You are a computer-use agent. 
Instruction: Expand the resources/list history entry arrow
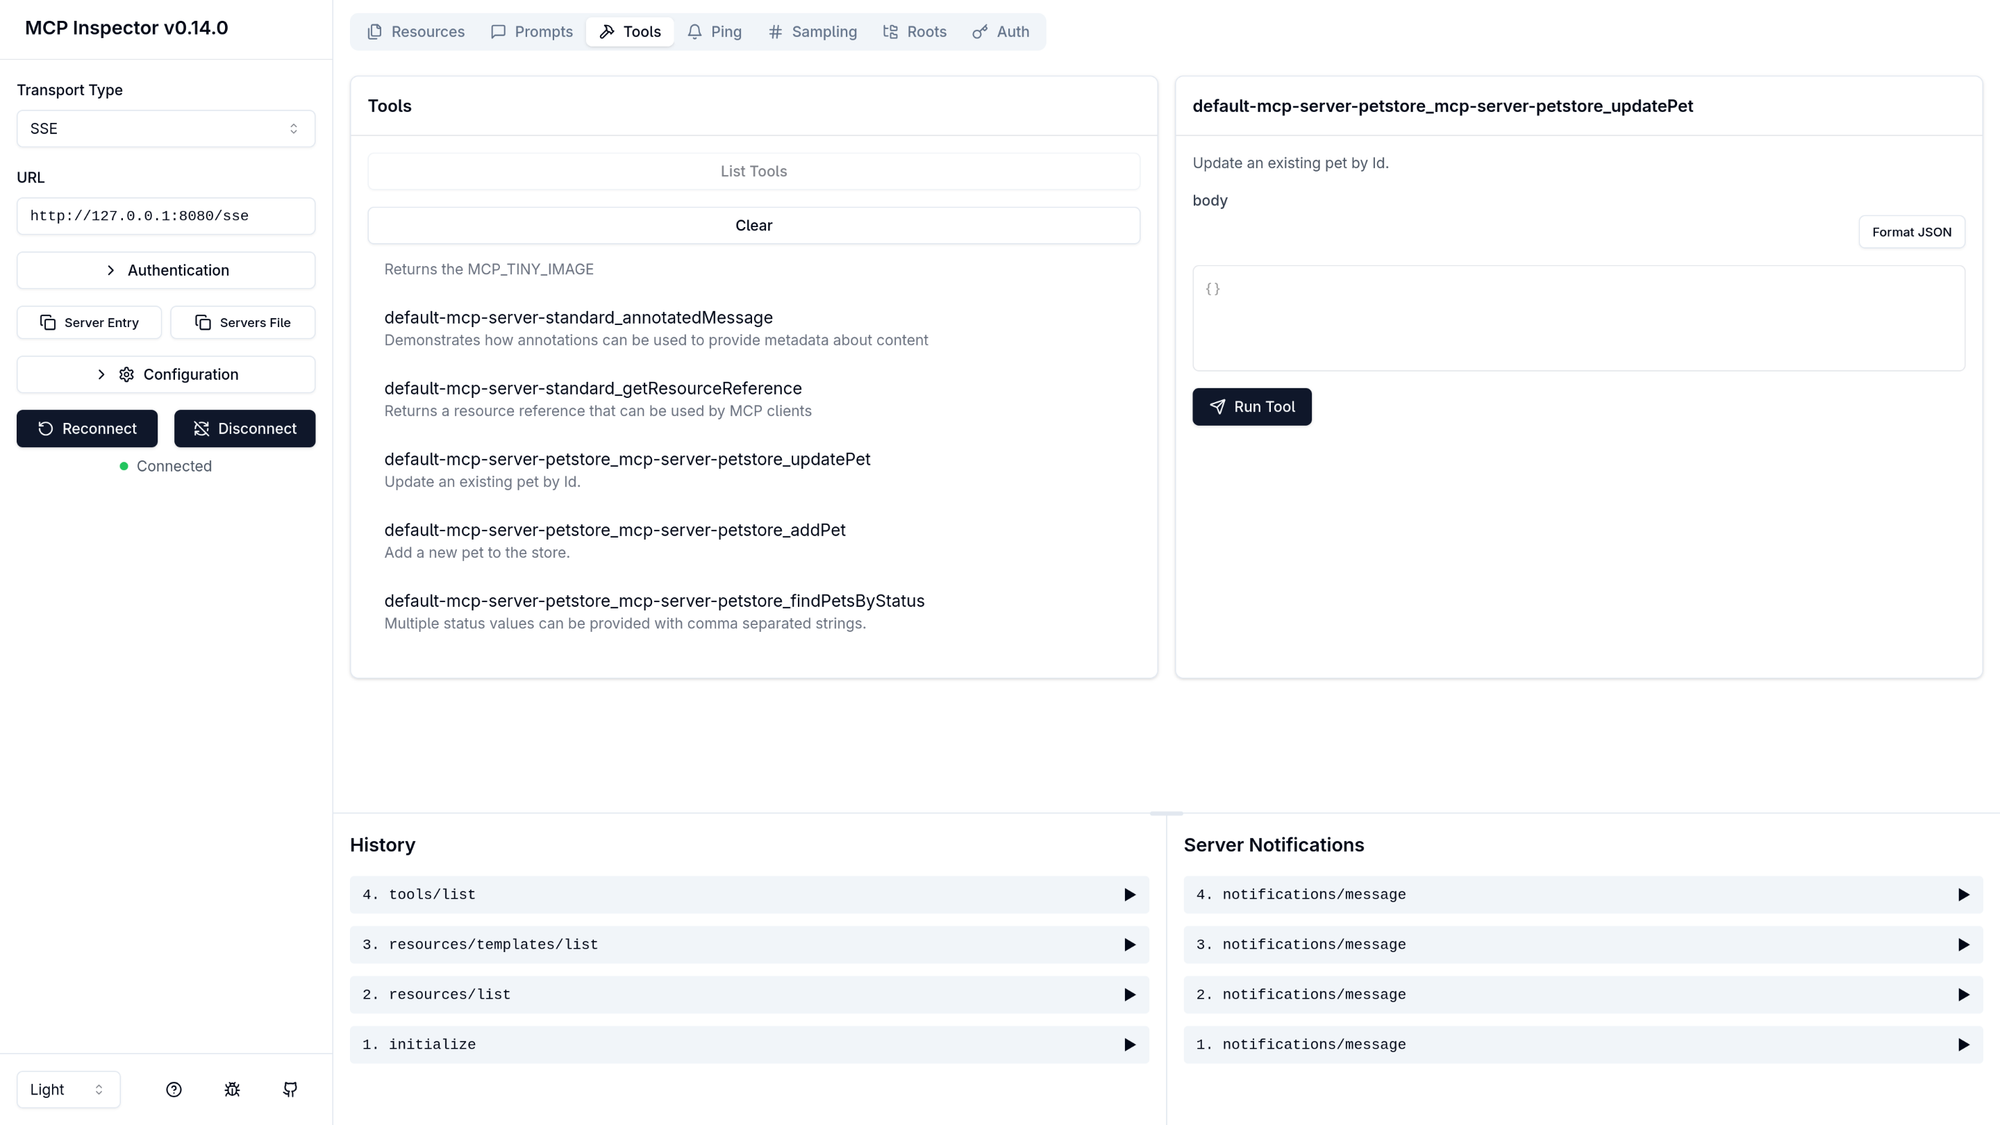1129,995
